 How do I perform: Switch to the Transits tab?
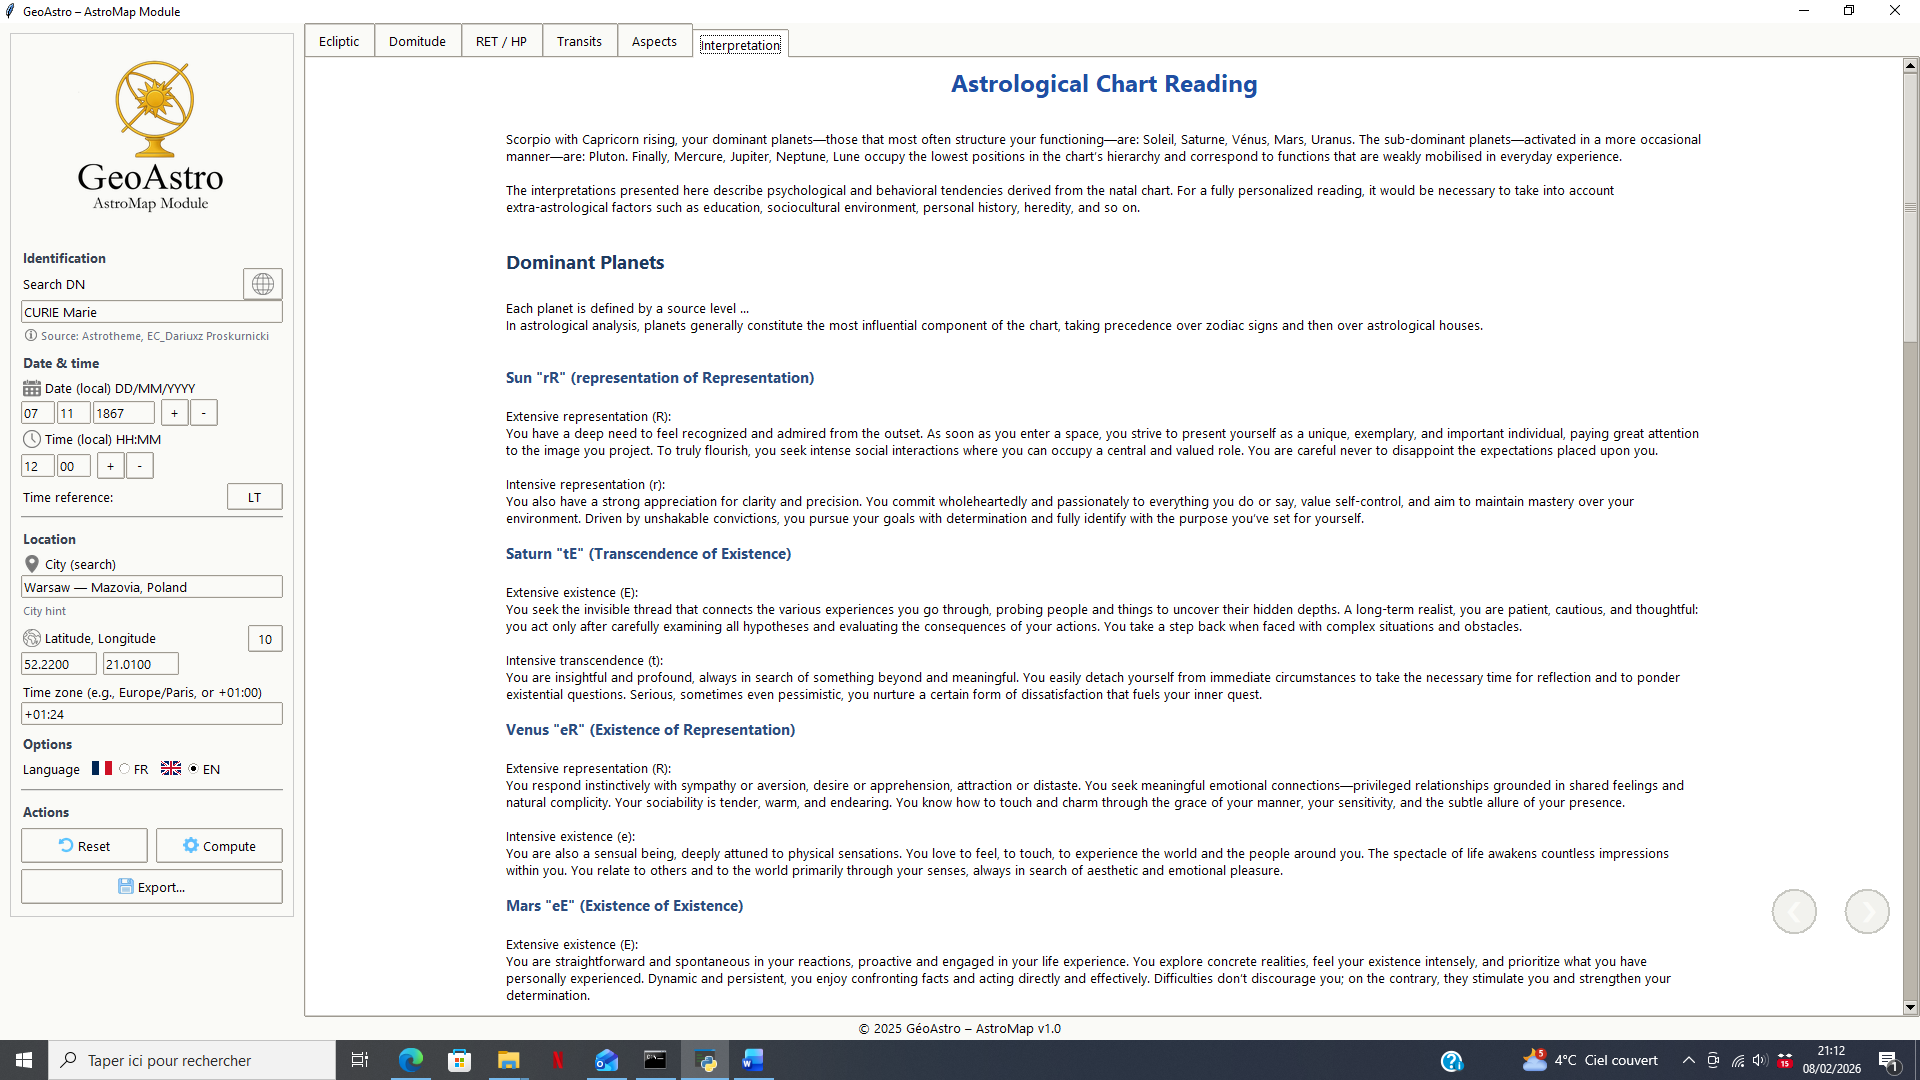(579, 41)
